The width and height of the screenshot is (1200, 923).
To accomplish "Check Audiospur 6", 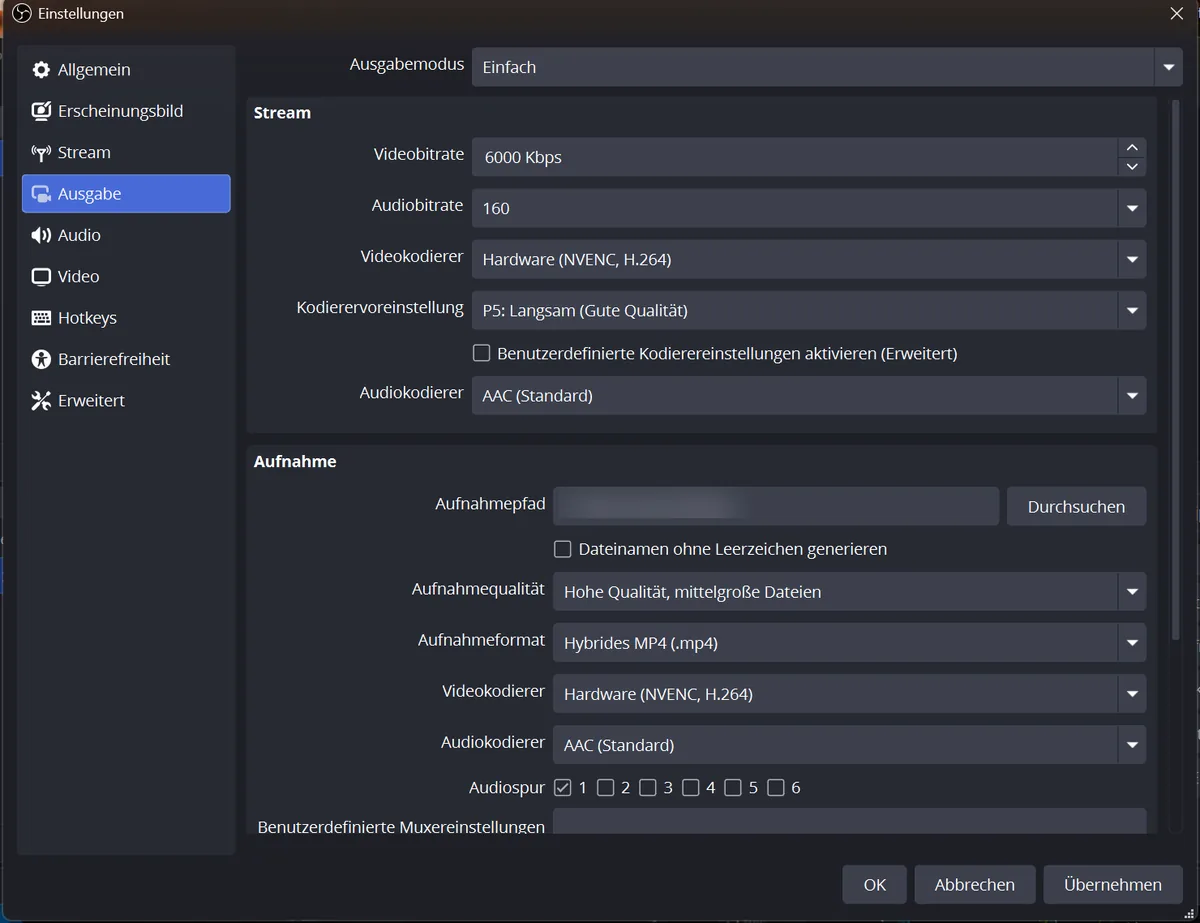I will click(x=776, y=788).
